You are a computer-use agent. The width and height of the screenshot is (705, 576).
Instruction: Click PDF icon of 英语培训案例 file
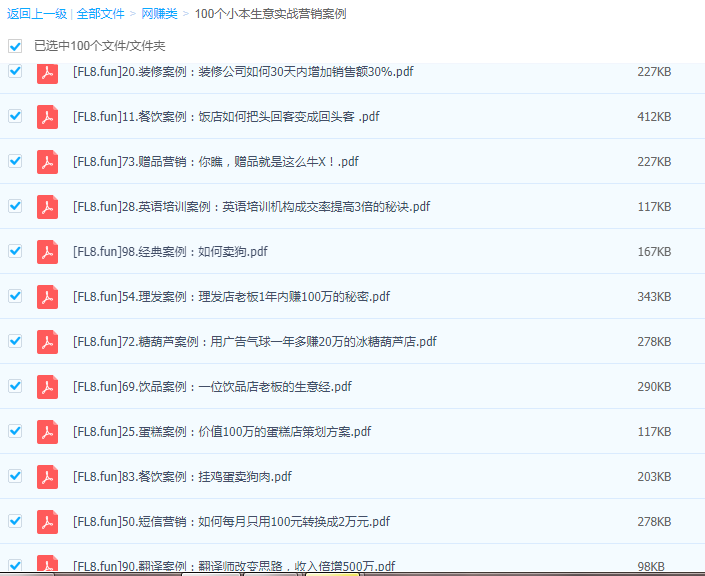(x=47, y=207)
